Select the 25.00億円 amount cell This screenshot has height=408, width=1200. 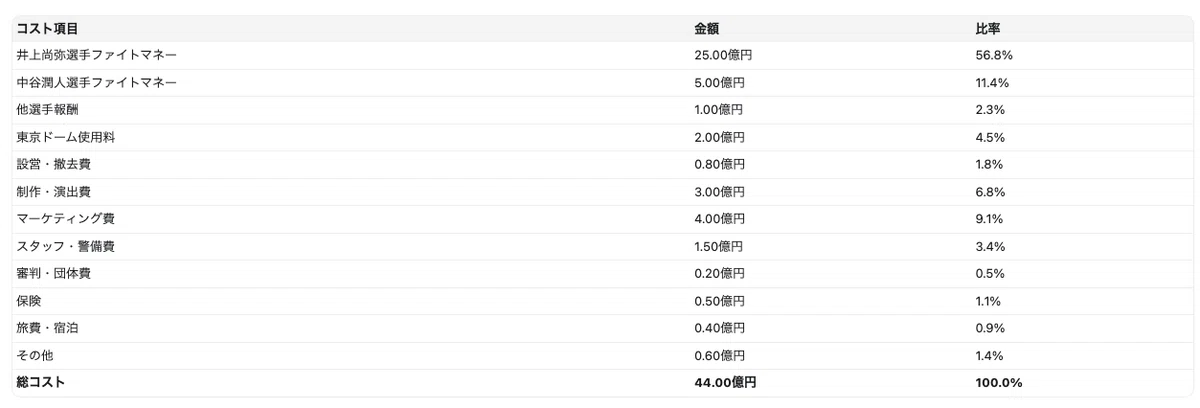pos(723,55)
